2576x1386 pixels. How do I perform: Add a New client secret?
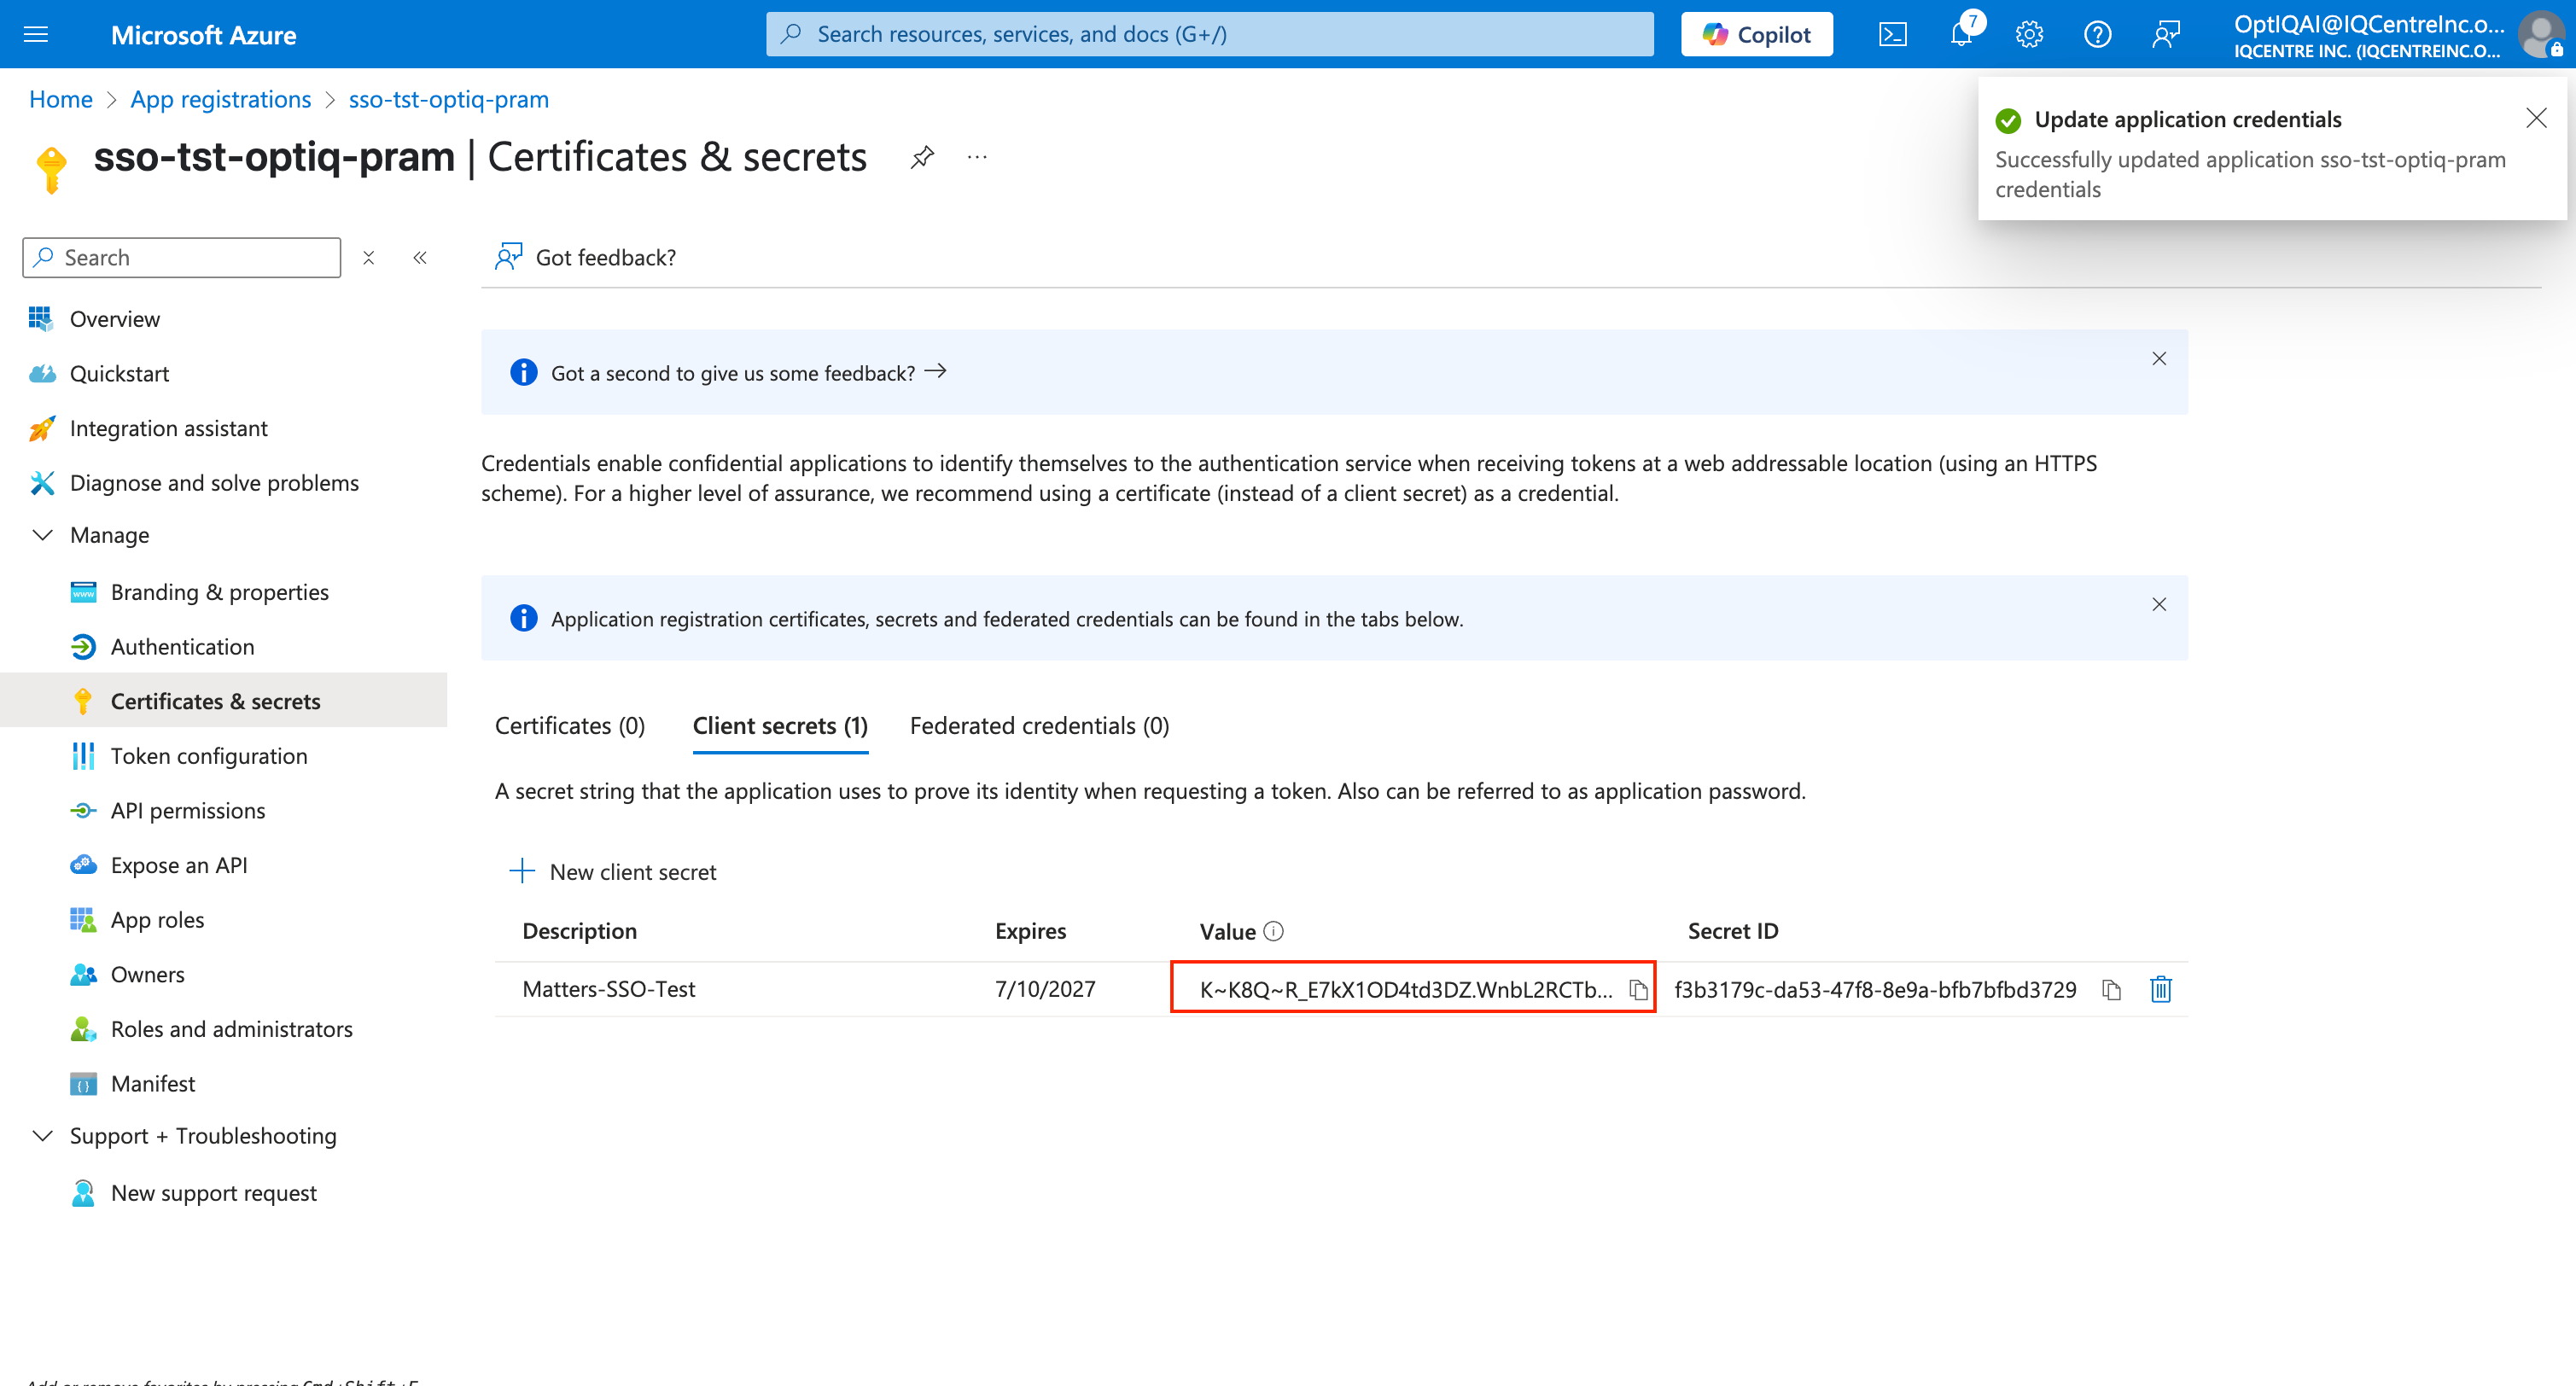point(613,872)
